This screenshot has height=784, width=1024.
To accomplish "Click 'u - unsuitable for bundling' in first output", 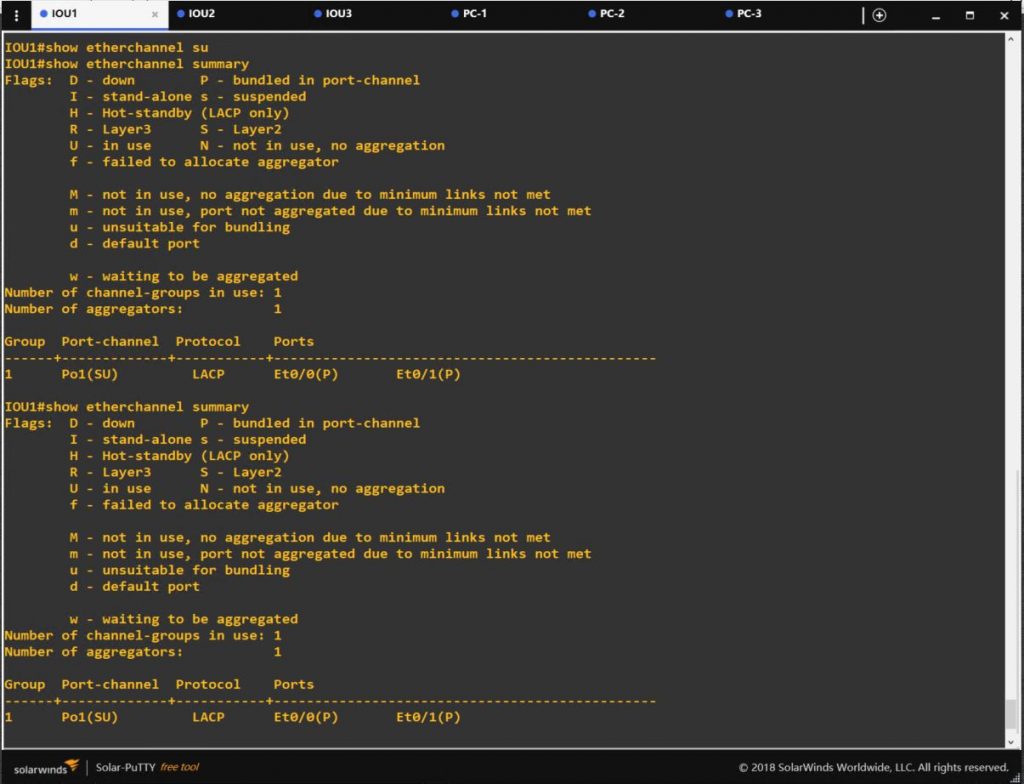I will point(180,227).
